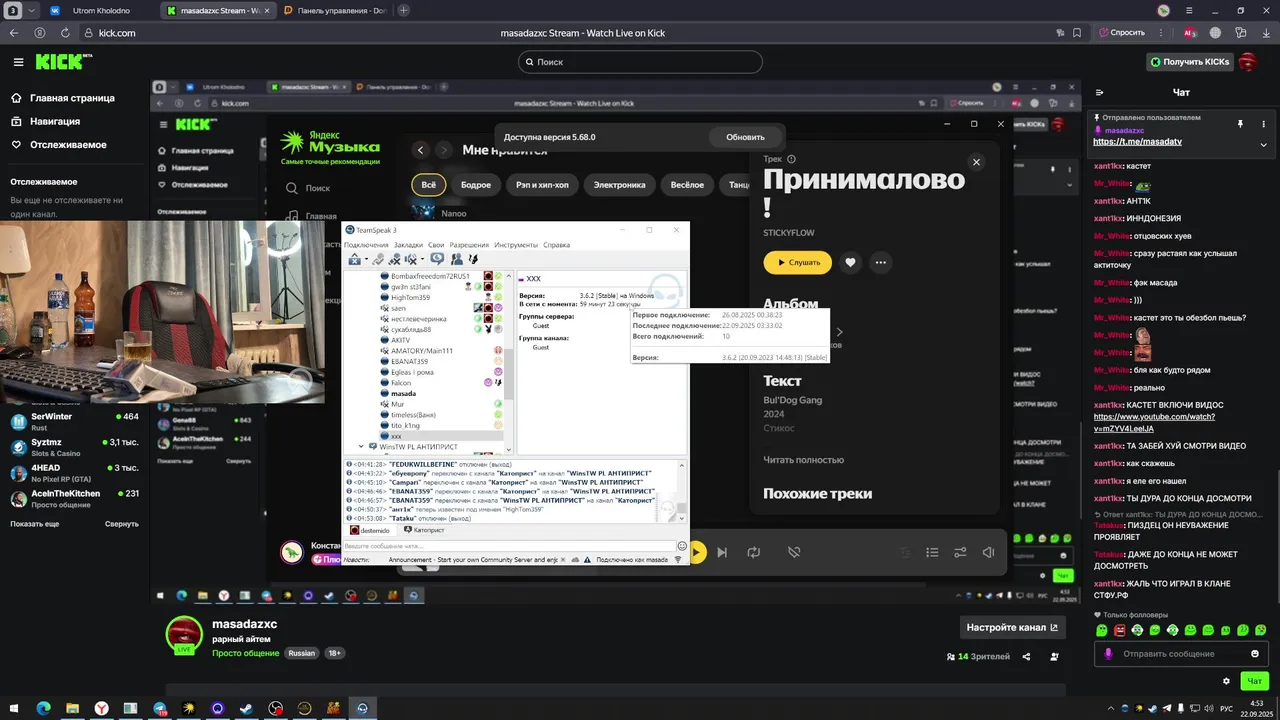Click the Настройте канал button
Image resolution: width=1280 pixels, height=720 pixels.
click(1012, 628)
